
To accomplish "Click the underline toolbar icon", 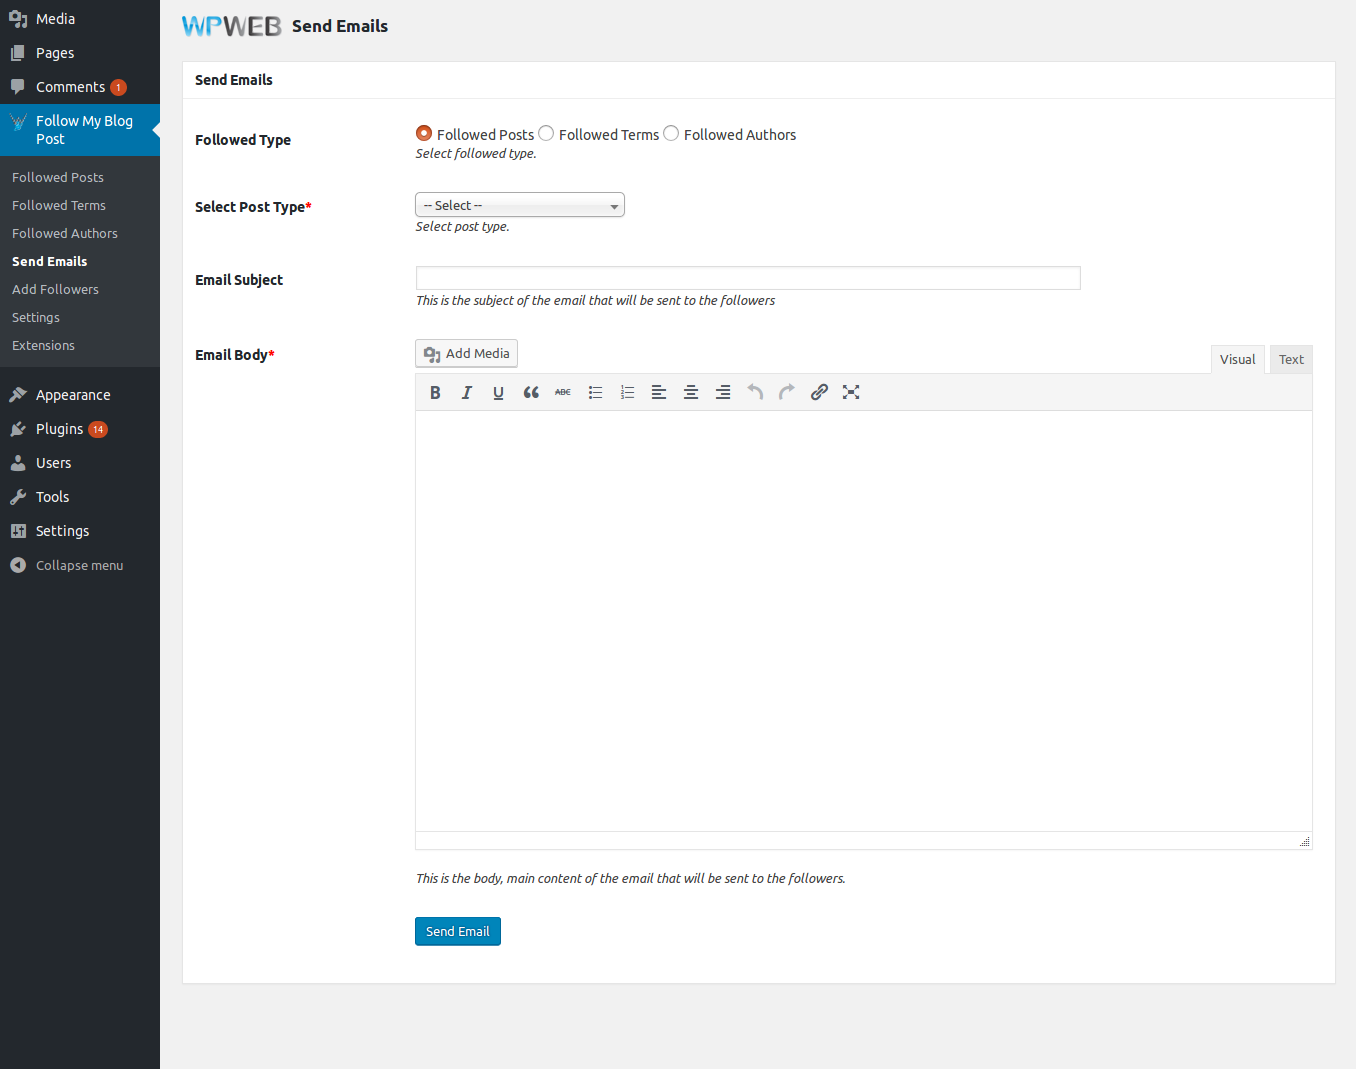I will (498, 393).
